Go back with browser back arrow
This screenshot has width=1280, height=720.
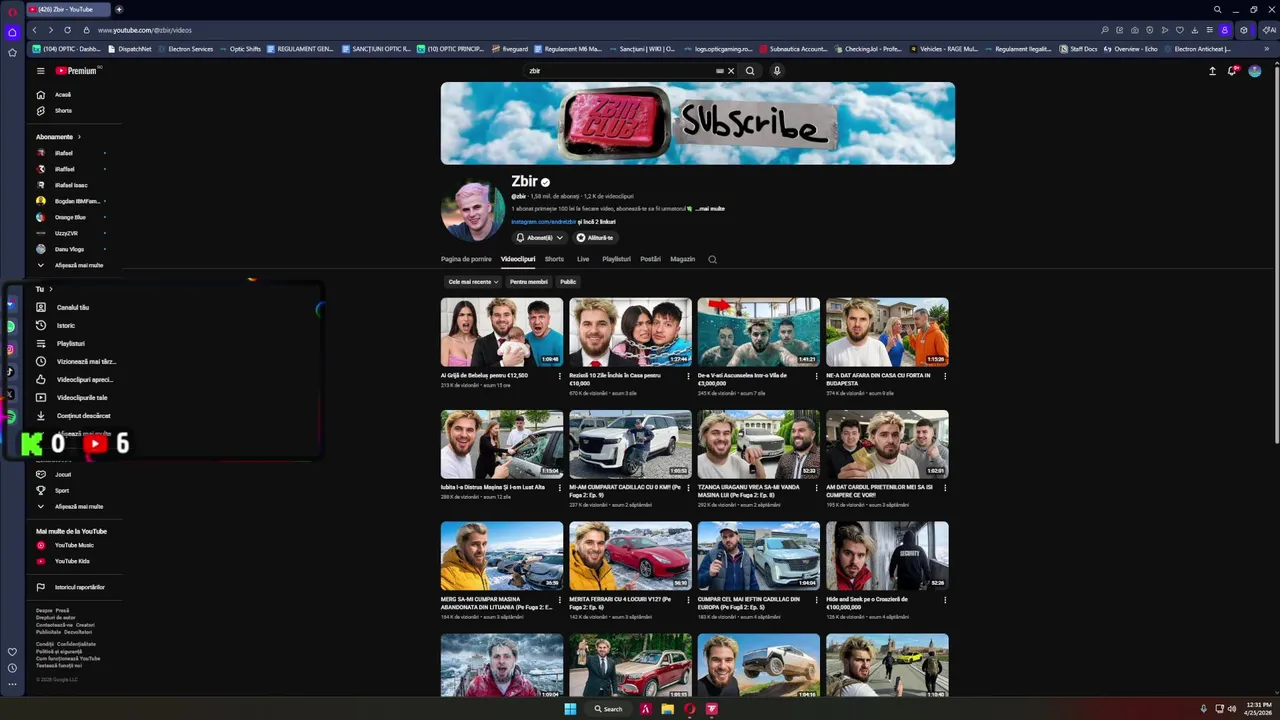coord(35,30)
